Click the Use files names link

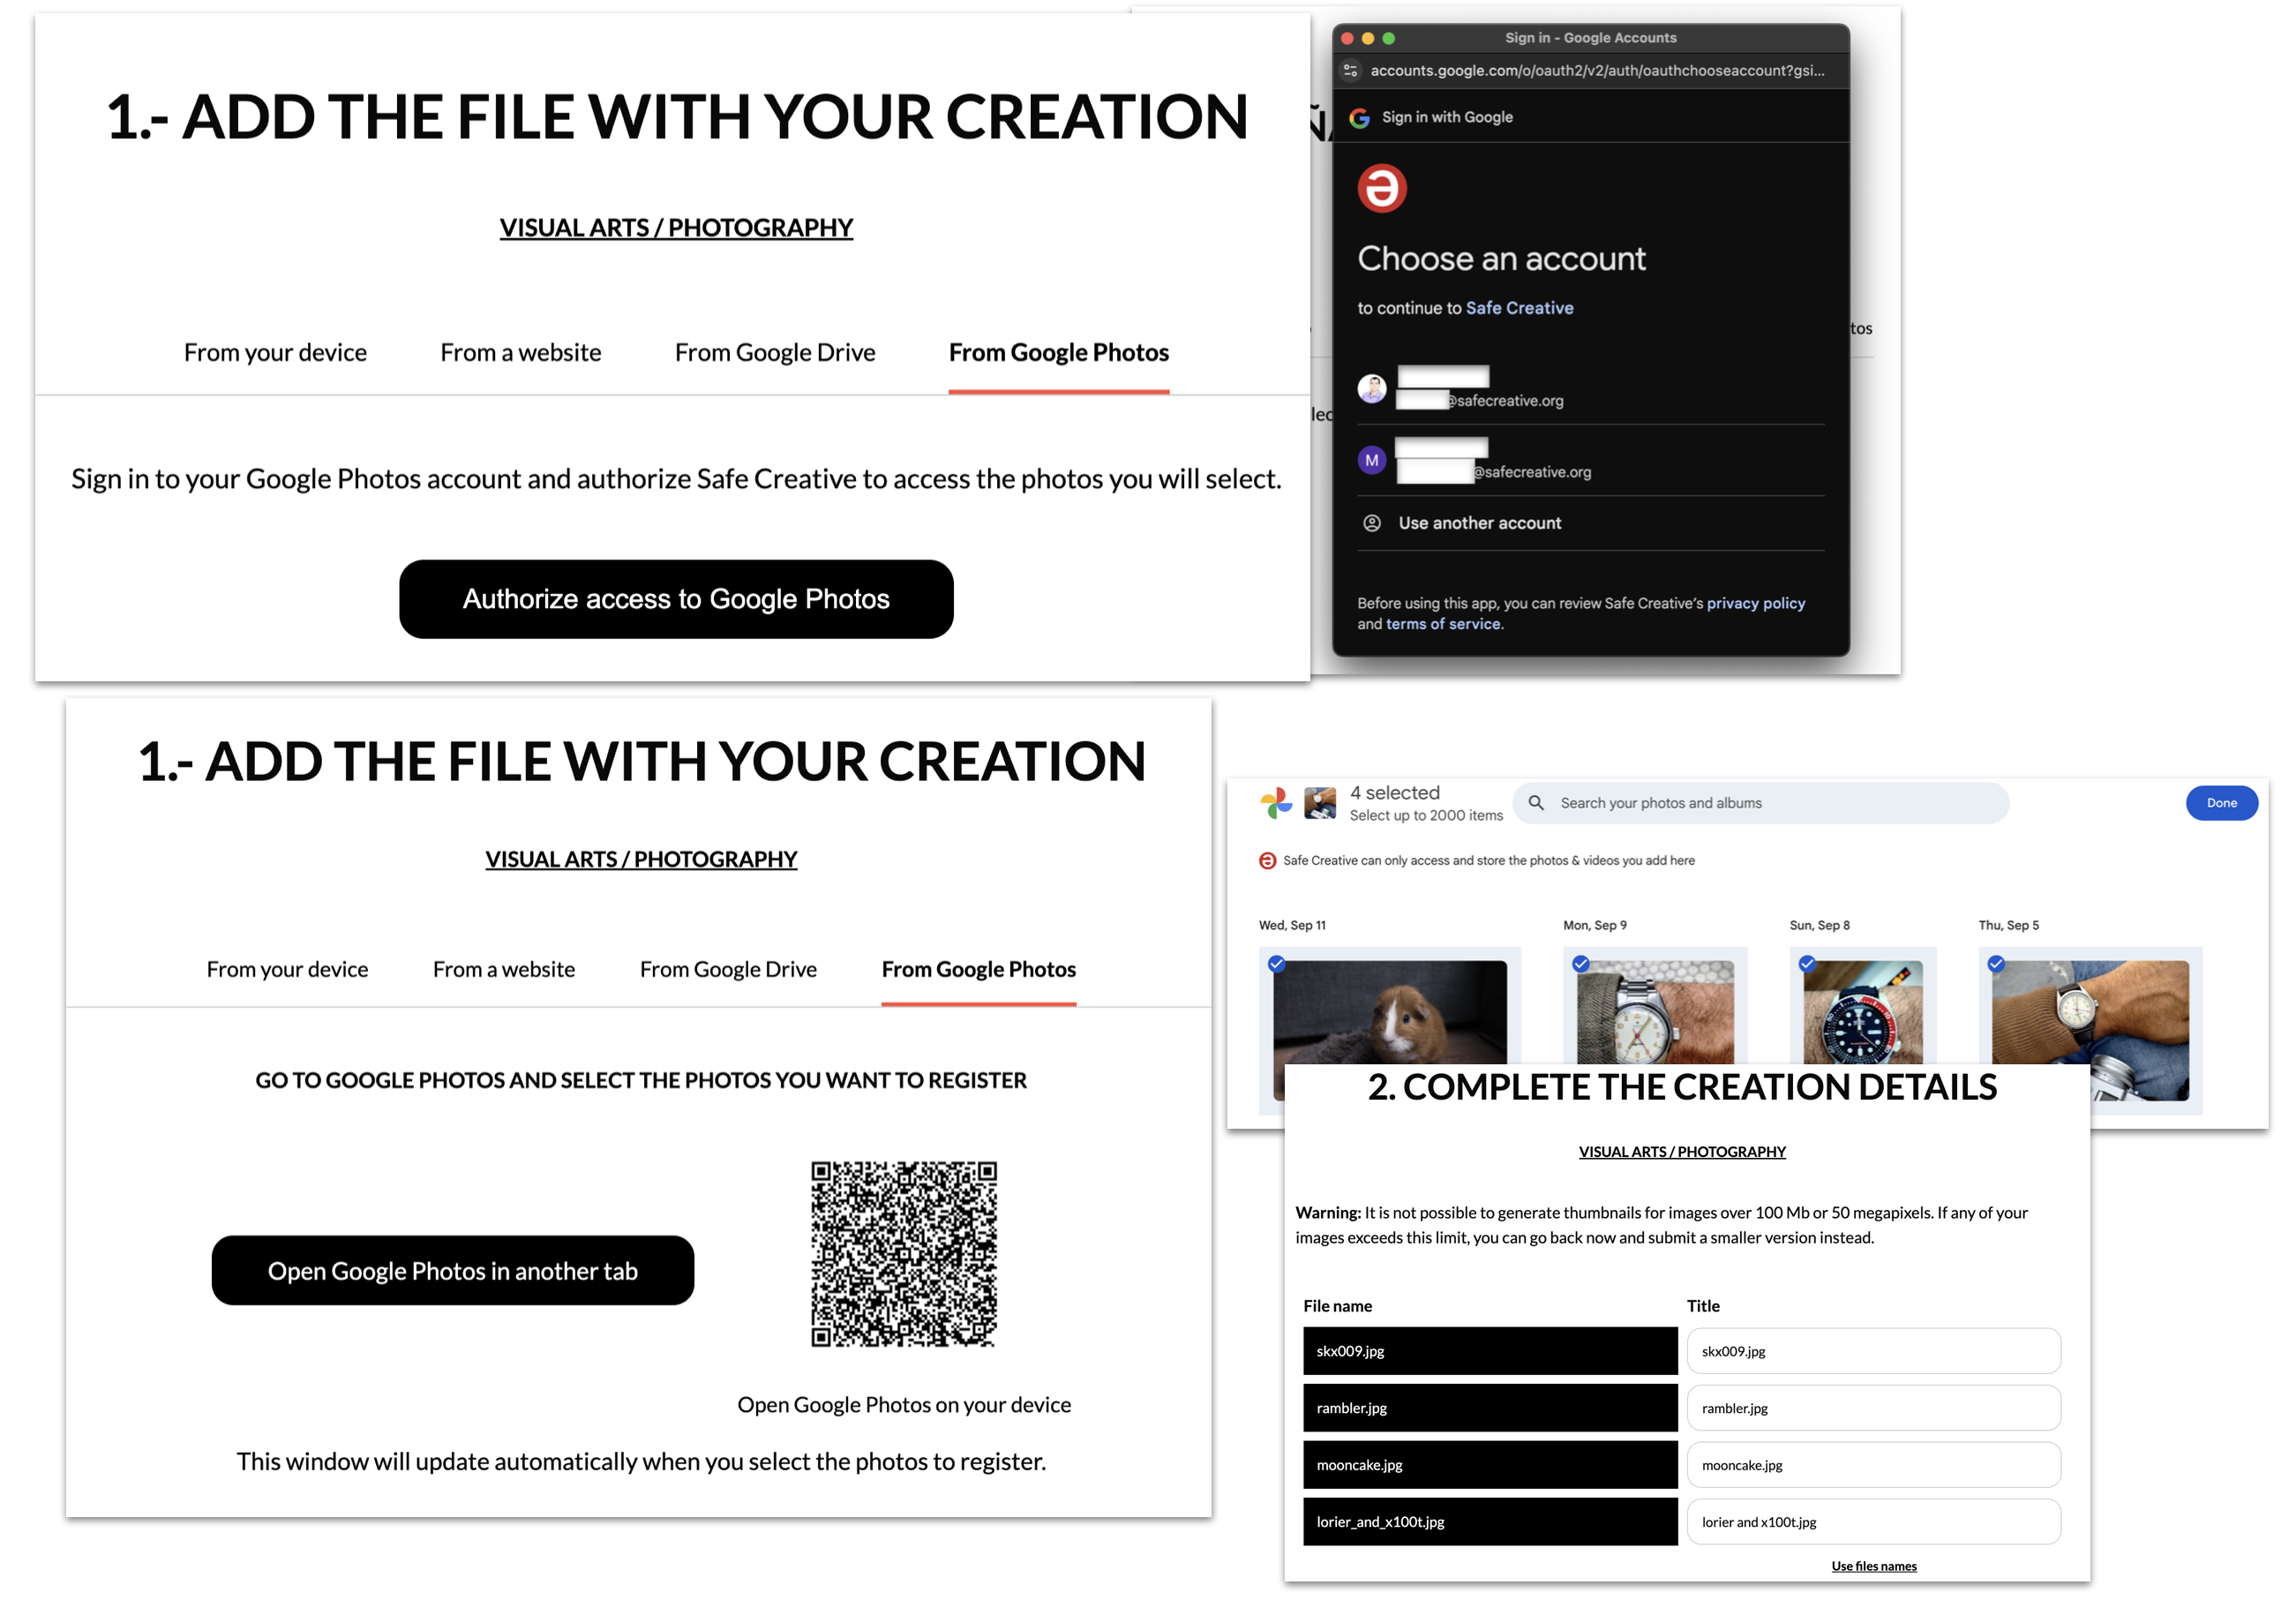click(x=1873, y=1566)
